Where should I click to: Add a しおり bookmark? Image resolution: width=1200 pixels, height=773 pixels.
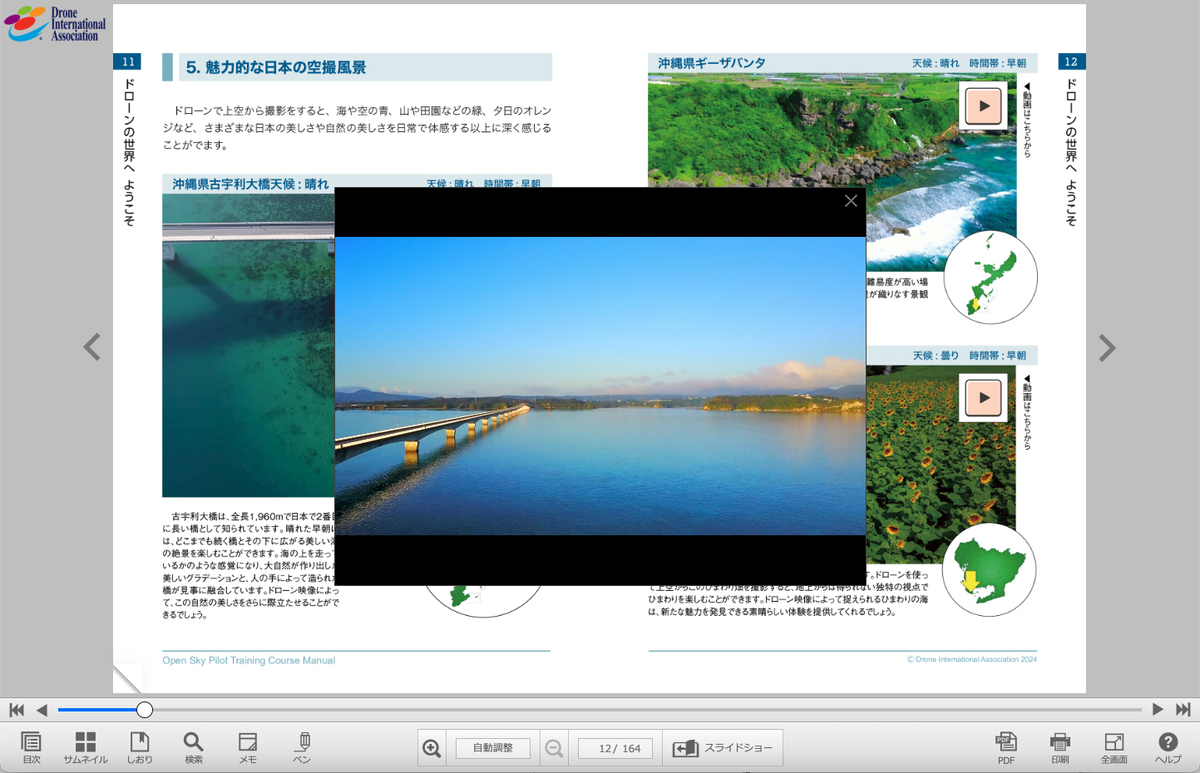click(x=140, y=747)
